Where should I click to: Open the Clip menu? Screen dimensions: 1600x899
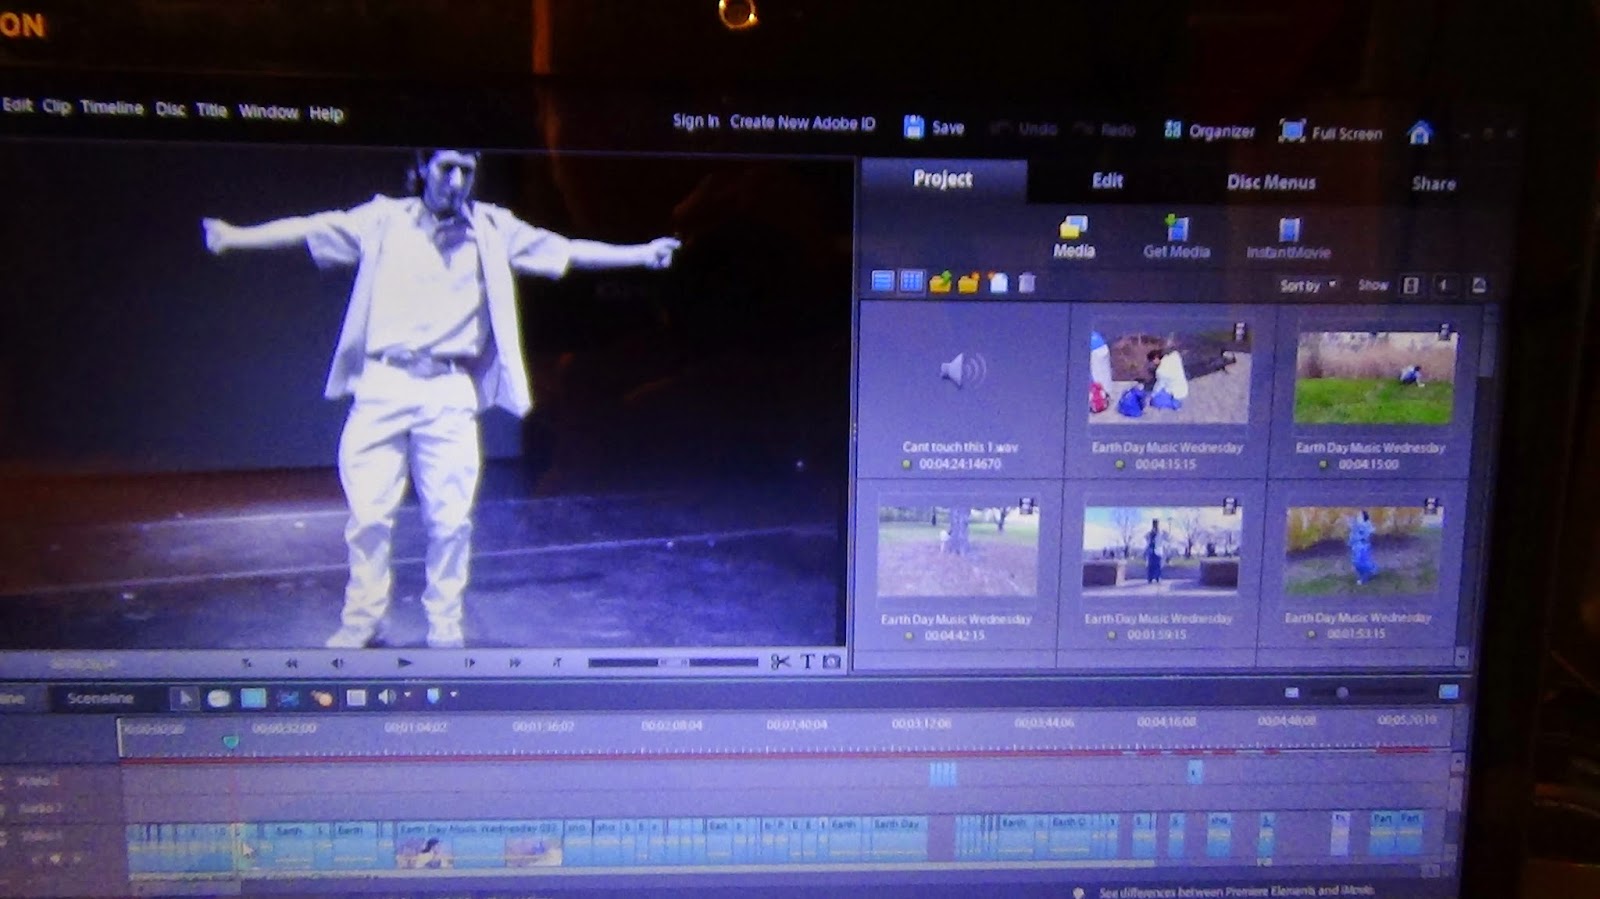(x=56, y=106)
